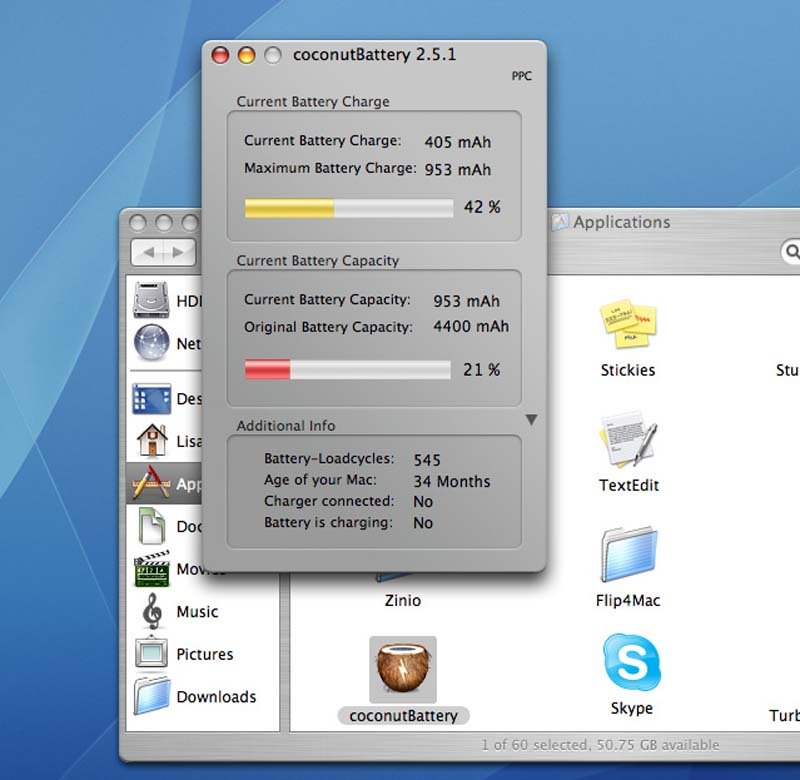Launch the Skype application icon

coord(632,663)
